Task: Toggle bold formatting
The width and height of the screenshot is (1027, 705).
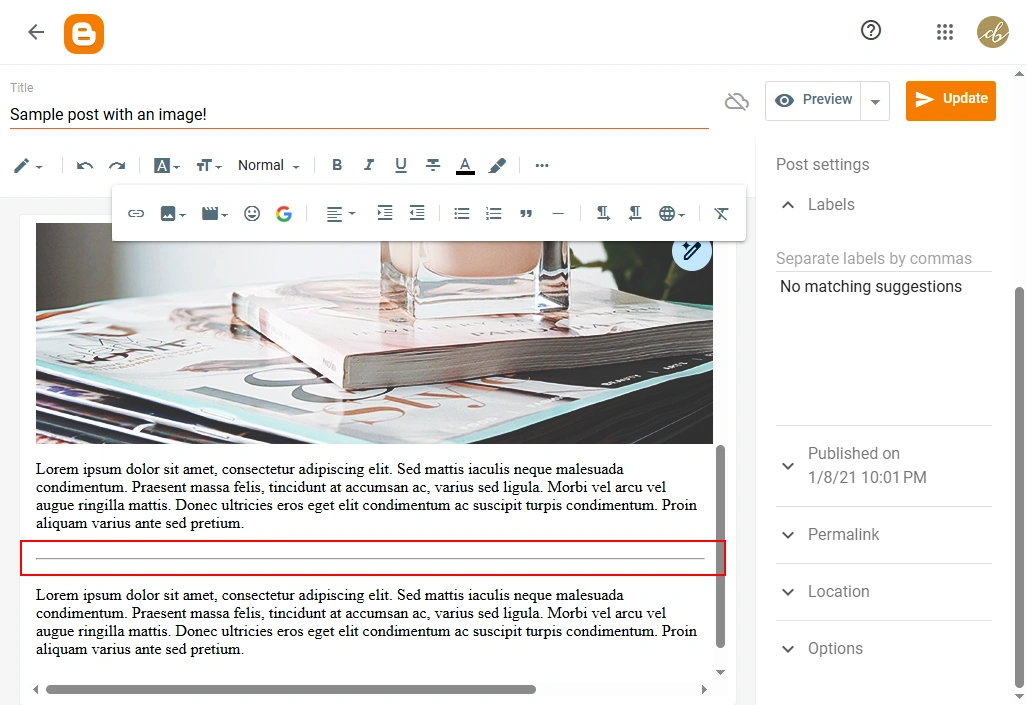Action: 337,166
